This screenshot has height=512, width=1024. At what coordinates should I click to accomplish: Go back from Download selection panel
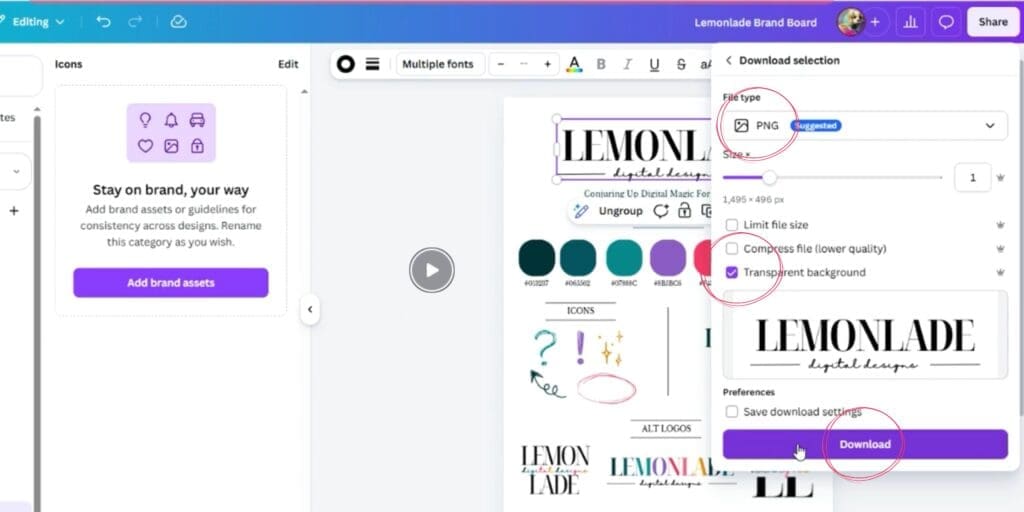click(729, 60)
